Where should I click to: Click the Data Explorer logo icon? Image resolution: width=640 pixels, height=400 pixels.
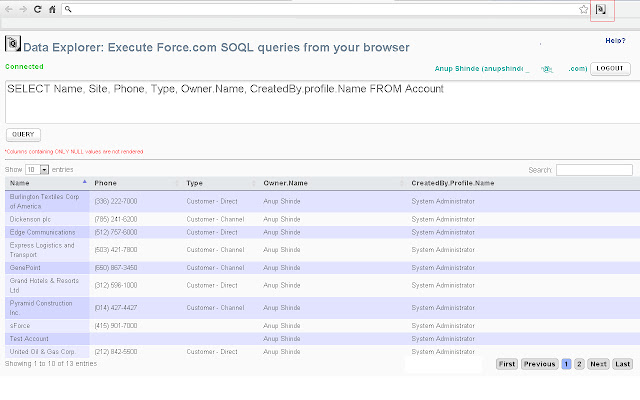coord(13,43)
